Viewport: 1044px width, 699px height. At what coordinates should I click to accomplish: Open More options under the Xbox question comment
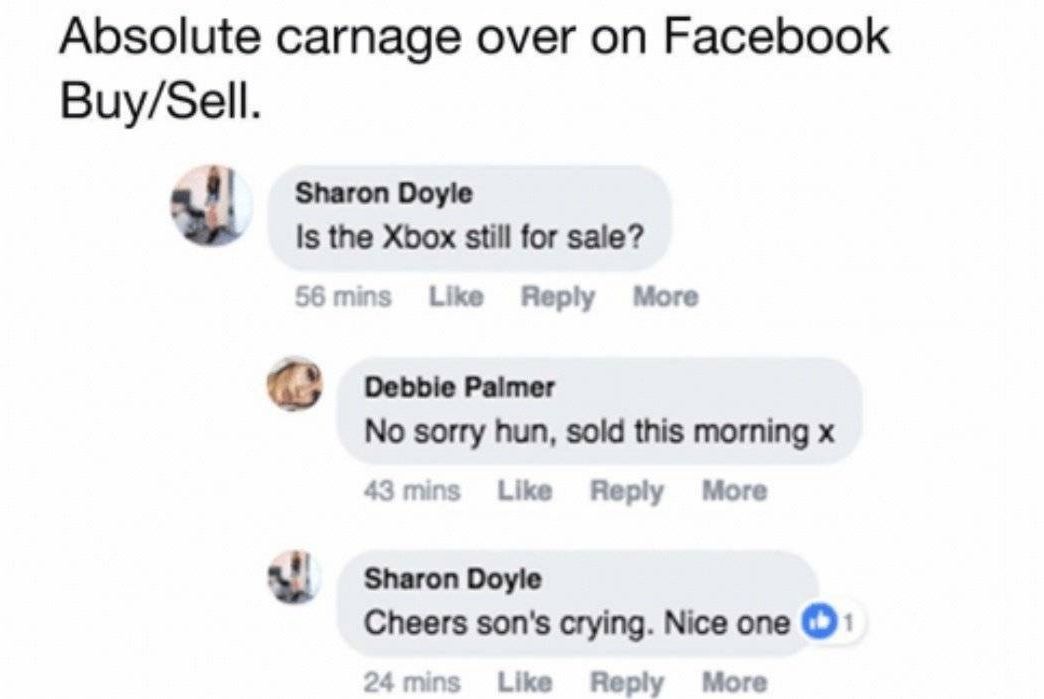tap(665, 297)
